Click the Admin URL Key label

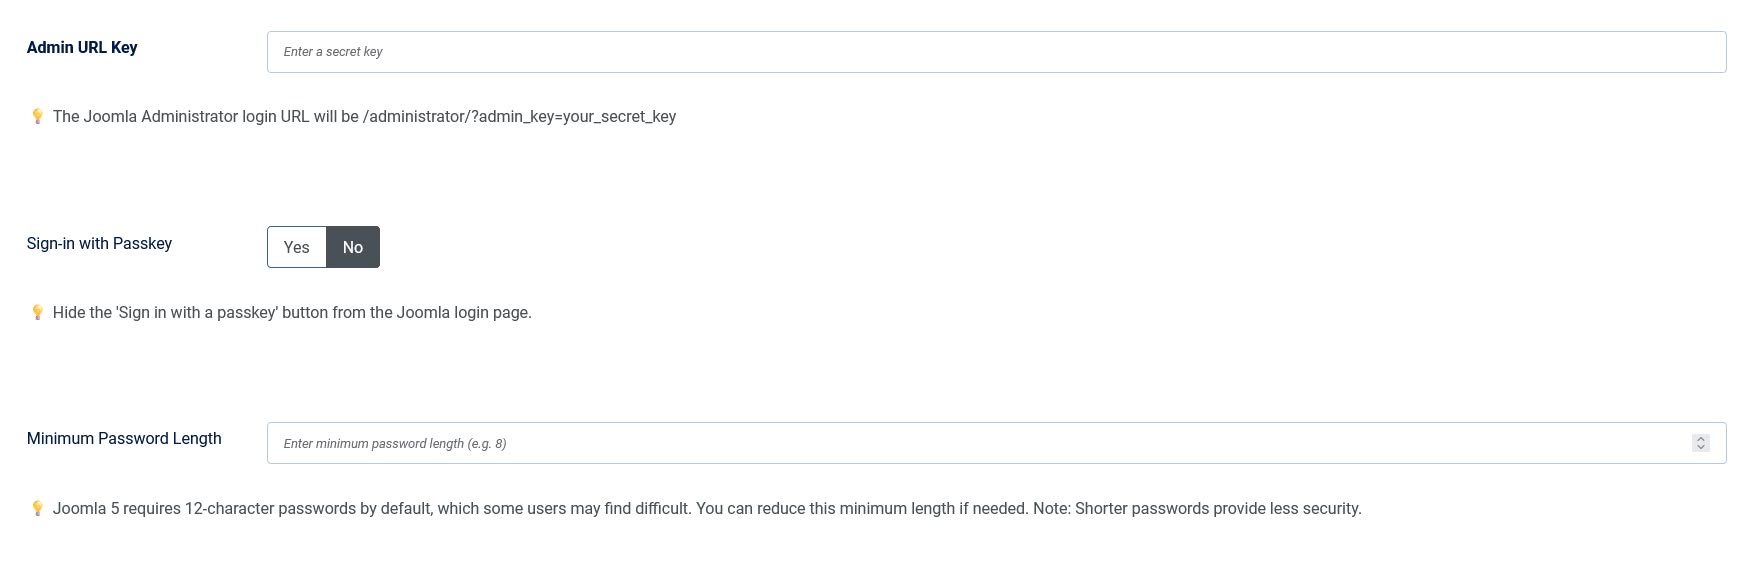pyautogui.click(x=82, y=47)
